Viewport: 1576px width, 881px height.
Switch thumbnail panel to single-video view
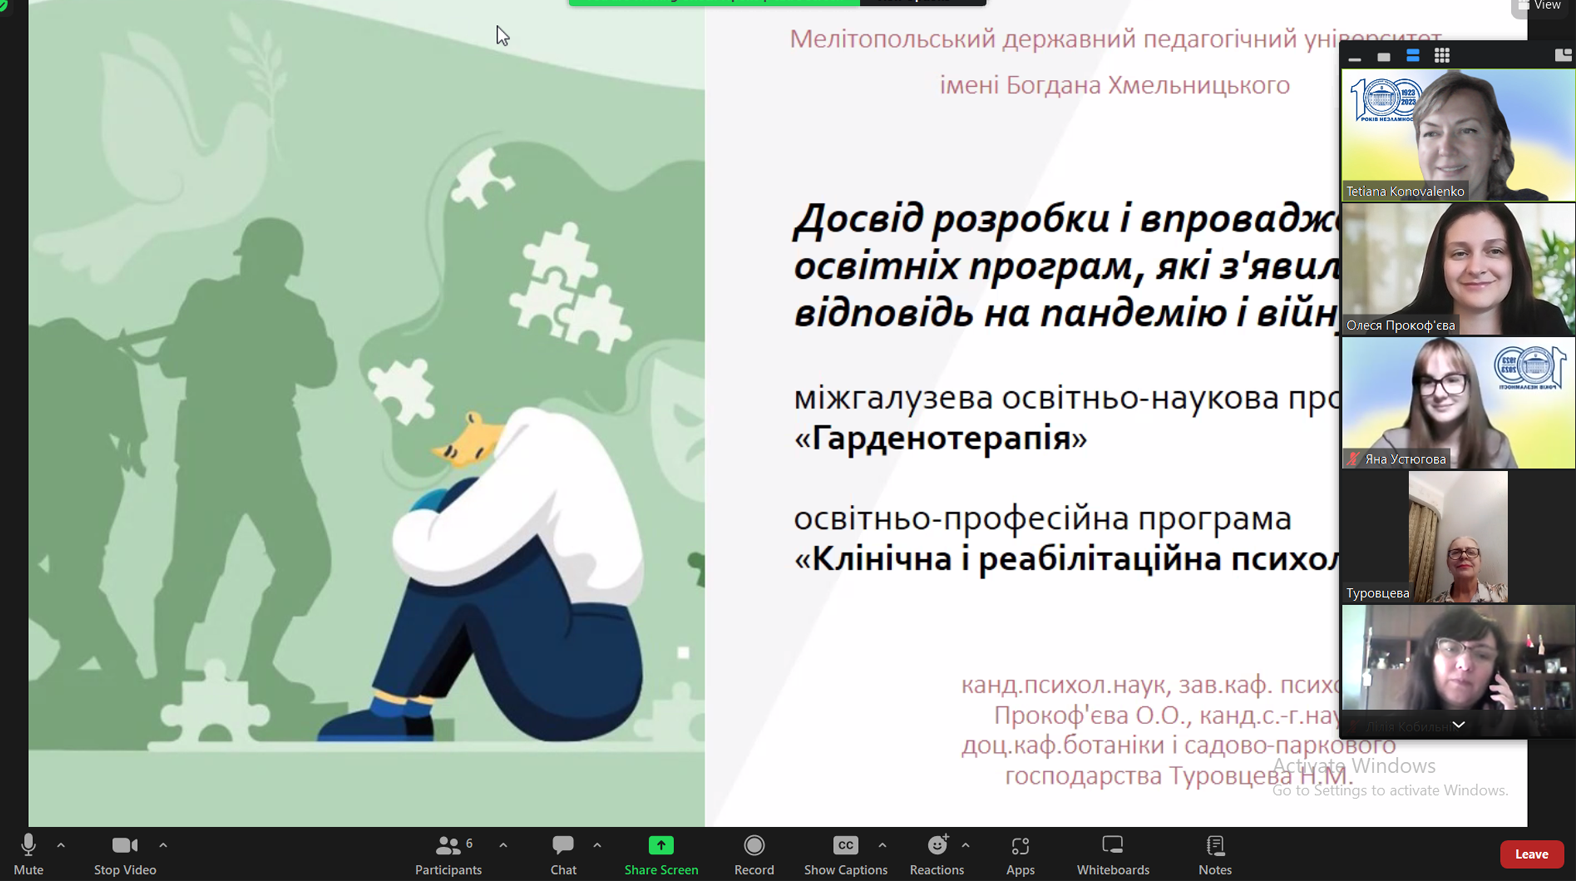click(x=1384, y=57)
